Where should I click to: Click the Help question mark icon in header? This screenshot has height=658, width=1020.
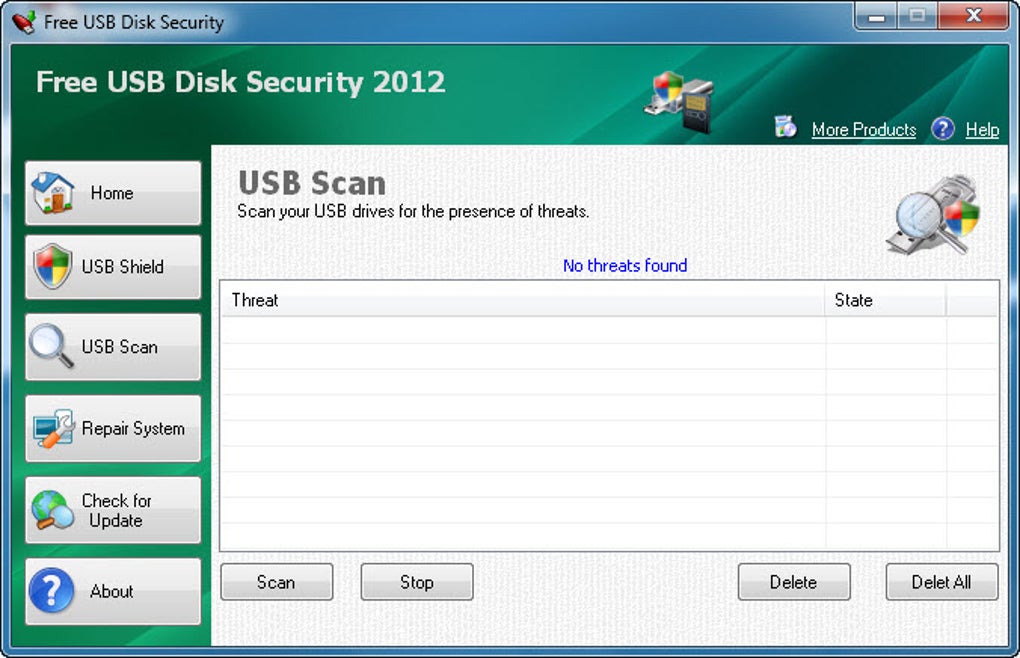pos(943,129)
